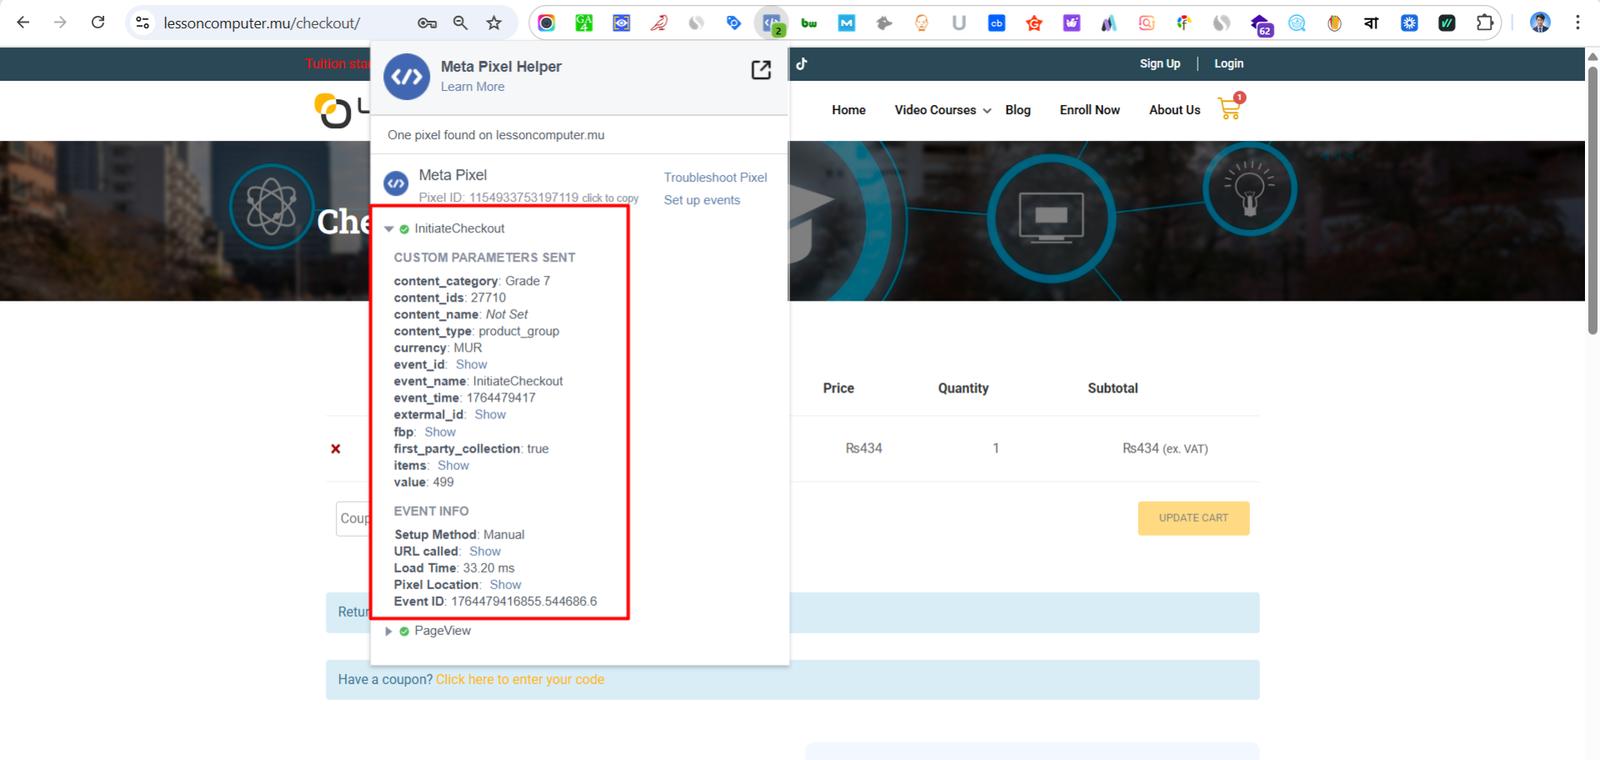Show the items parameter value
Viewport: 1600px width, 760px height.
coord(453,466)
